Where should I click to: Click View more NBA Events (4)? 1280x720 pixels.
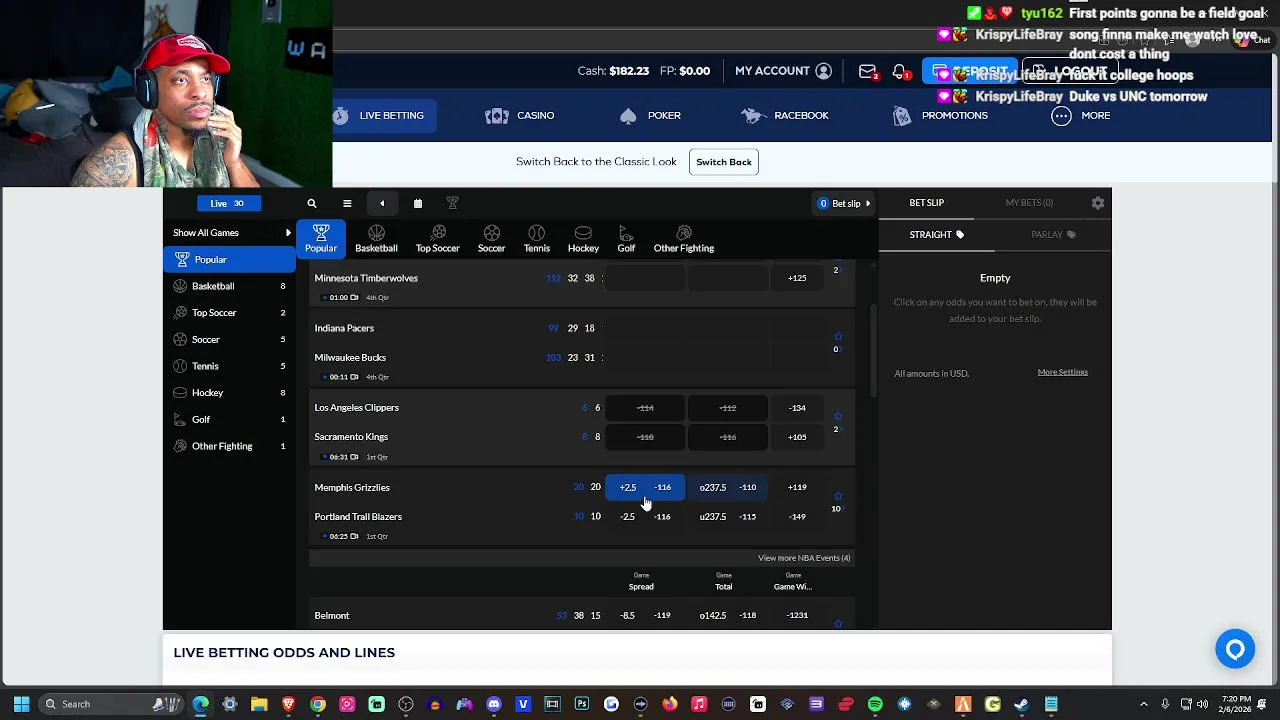click(804, 558)
